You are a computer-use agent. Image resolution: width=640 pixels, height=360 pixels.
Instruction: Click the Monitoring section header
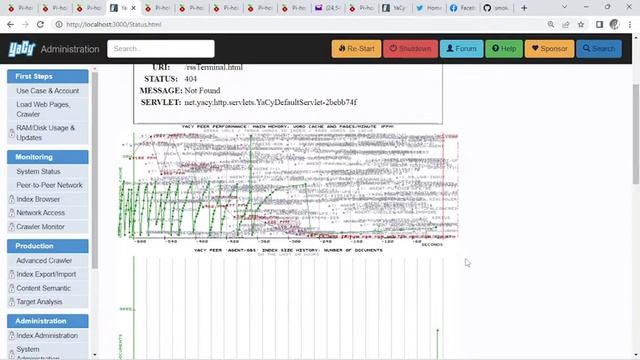point(48,157)
